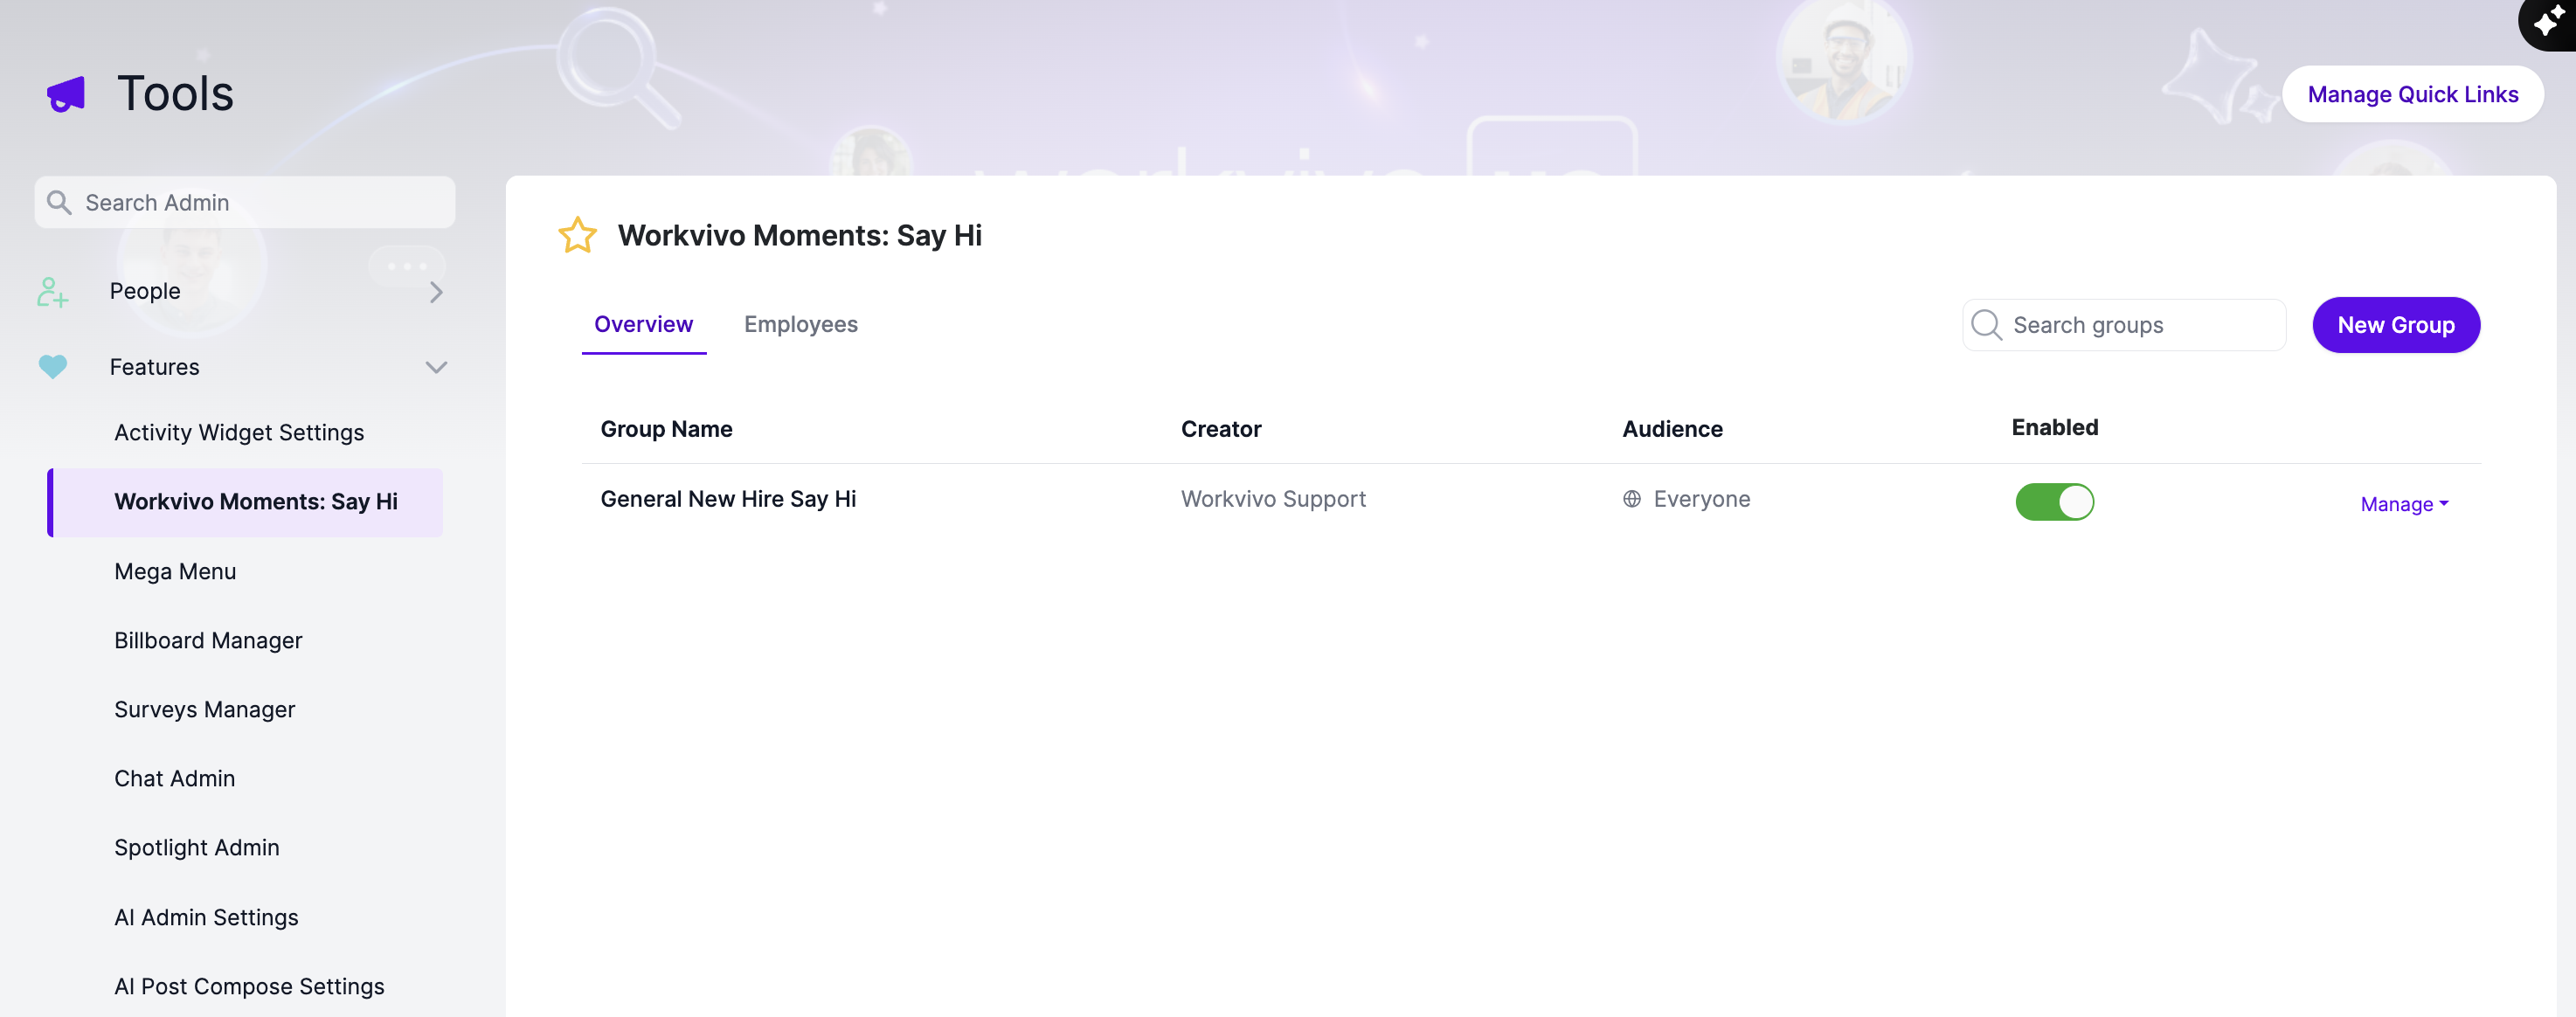
Task: Click the Features sidebar label
Action: pyautogui.click(x=155, y=367)
